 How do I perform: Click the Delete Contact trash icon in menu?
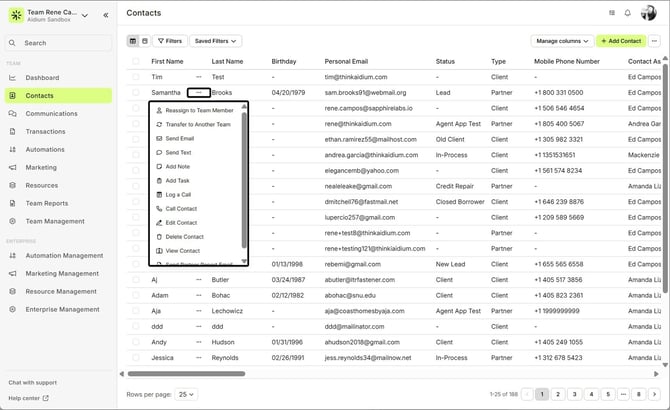pos(159,237)
